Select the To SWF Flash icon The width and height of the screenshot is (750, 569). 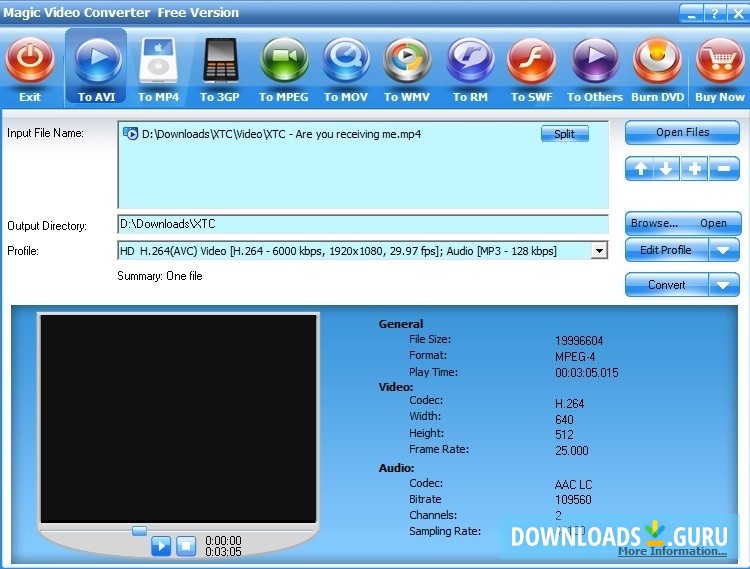tap(531, 61)
